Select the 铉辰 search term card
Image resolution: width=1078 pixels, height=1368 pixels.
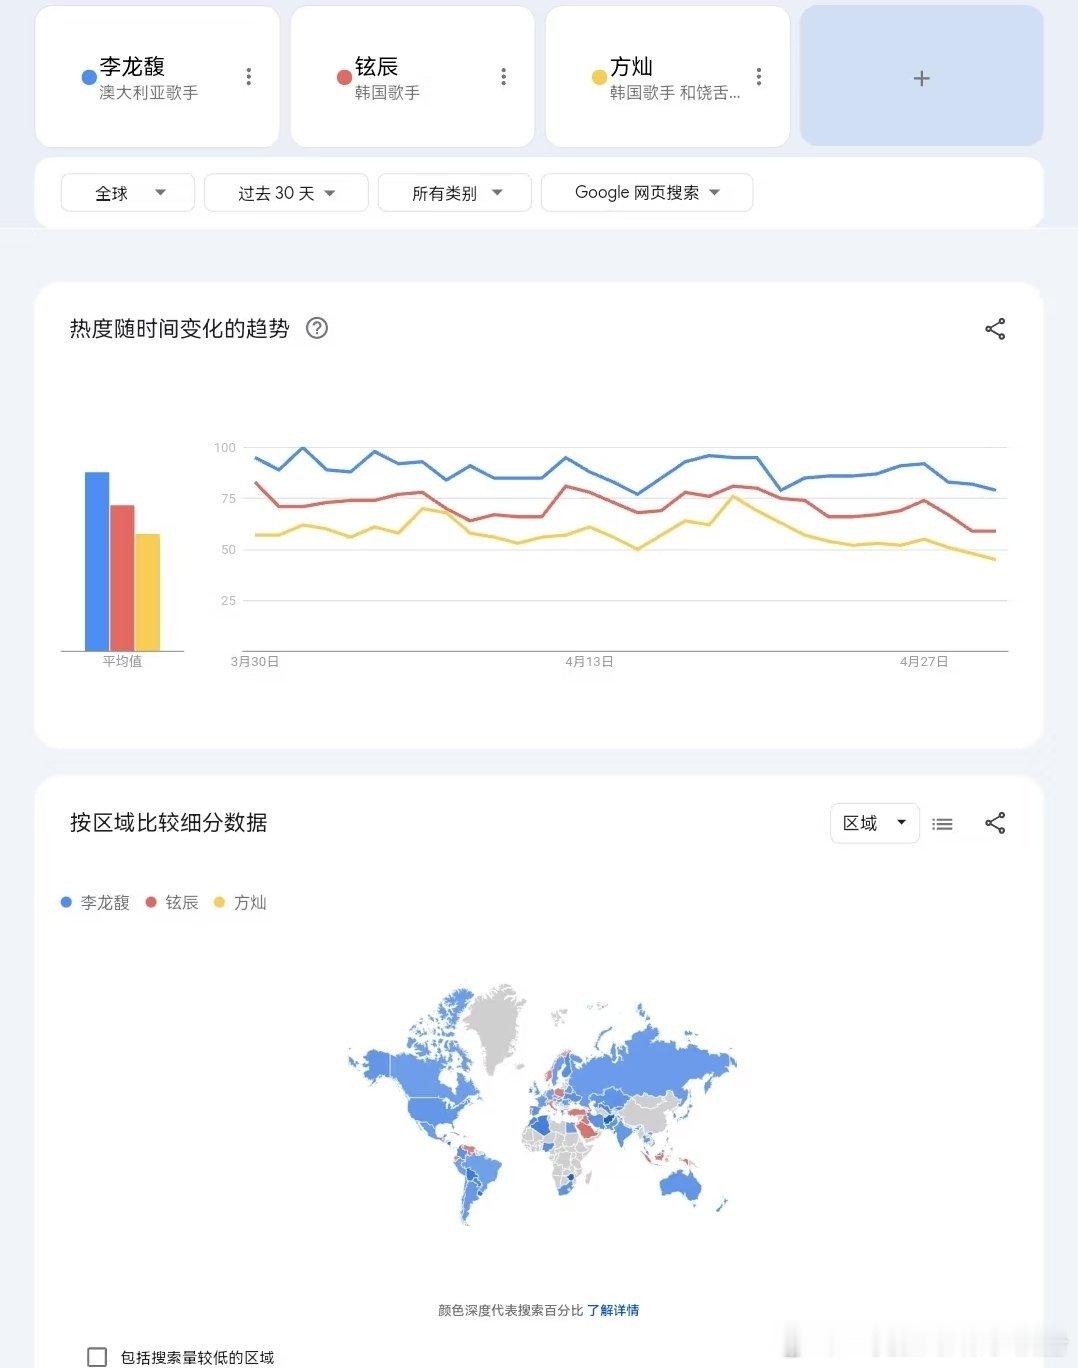click(x=412, y=77)
